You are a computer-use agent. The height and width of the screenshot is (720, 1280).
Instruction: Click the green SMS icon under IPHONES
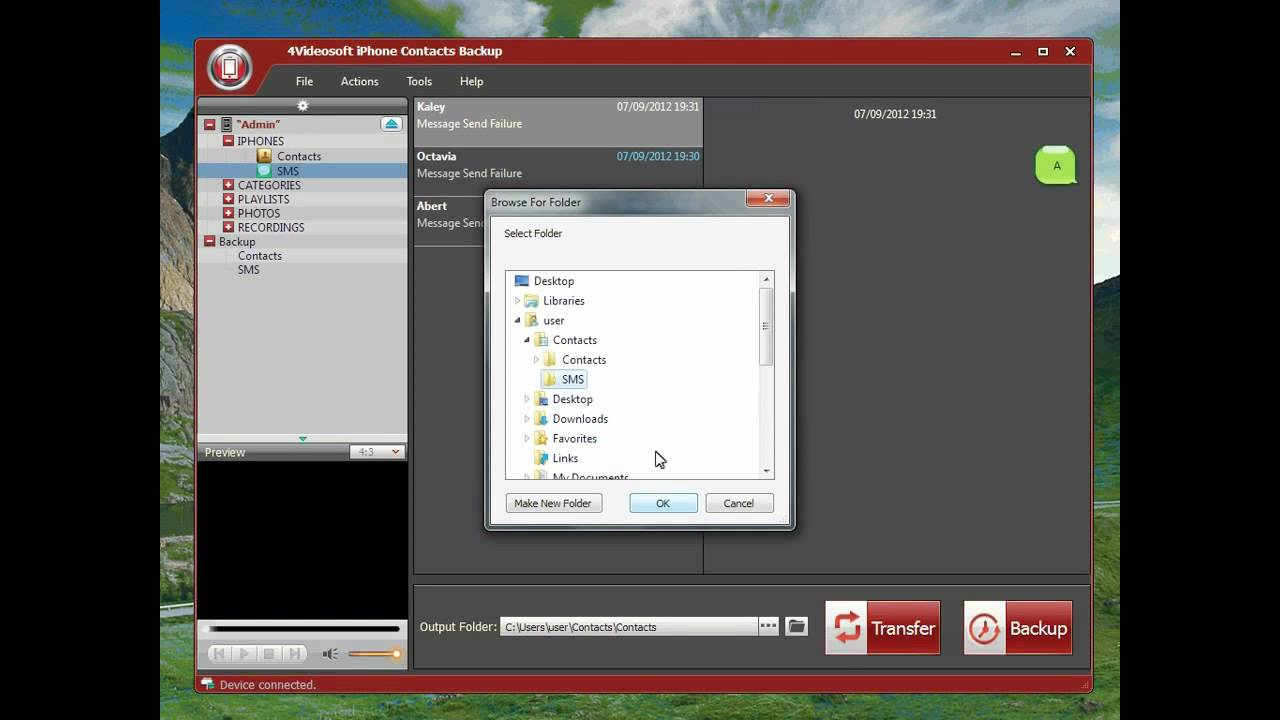(x=264, y=171)
